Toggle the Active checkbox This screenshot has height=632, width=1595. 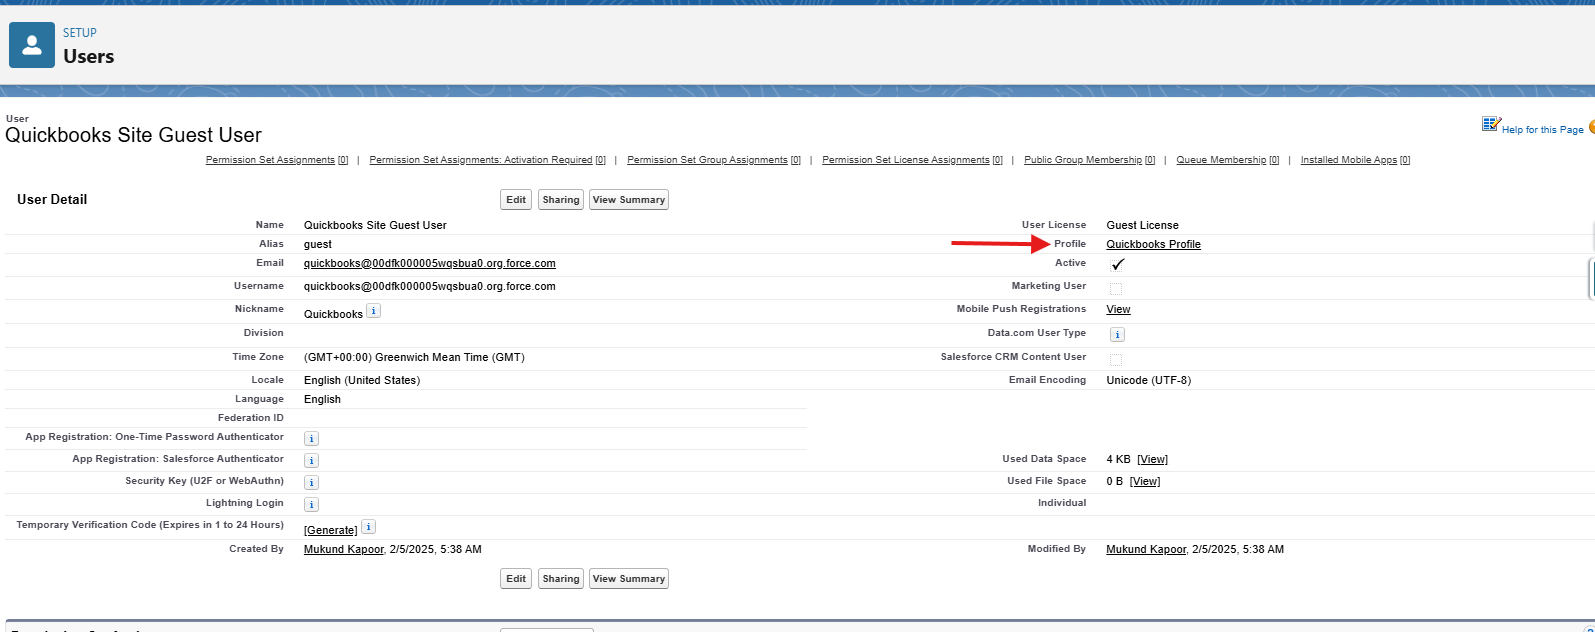coord(1117,265)
